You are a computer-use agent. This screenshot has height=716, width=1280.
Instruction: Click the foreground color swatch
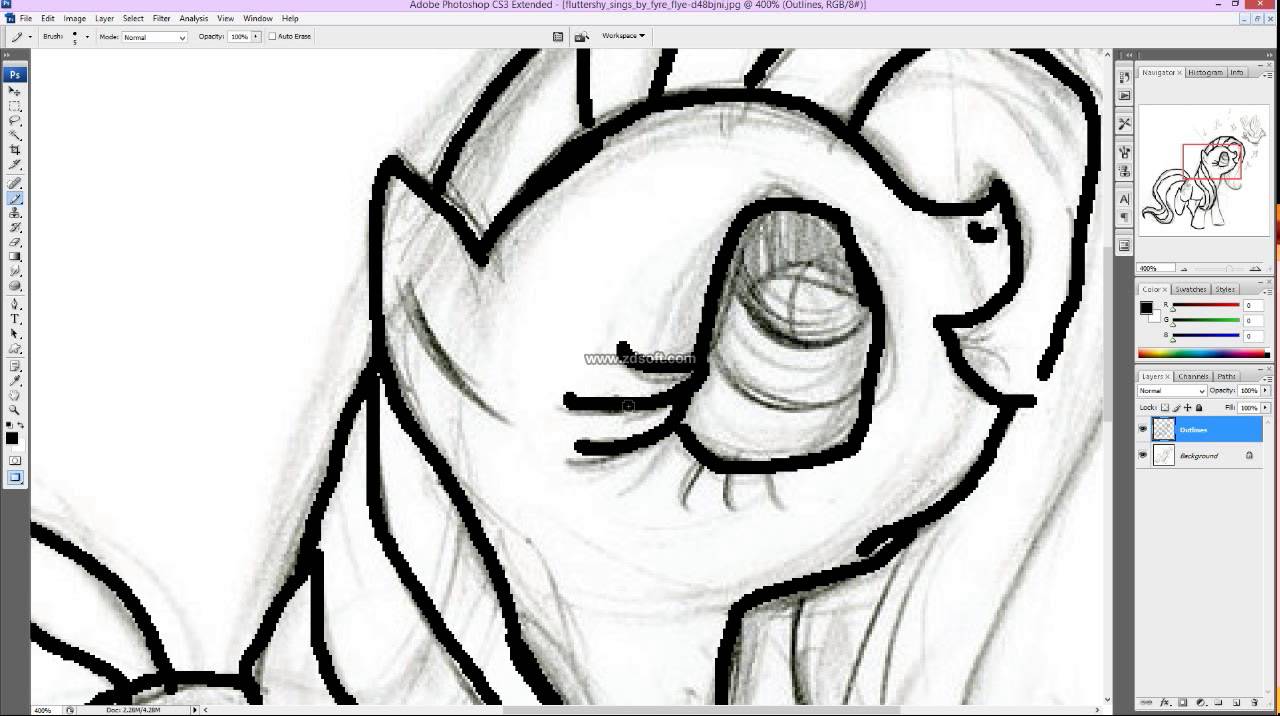pyautogui.click(x=14, y=437)
